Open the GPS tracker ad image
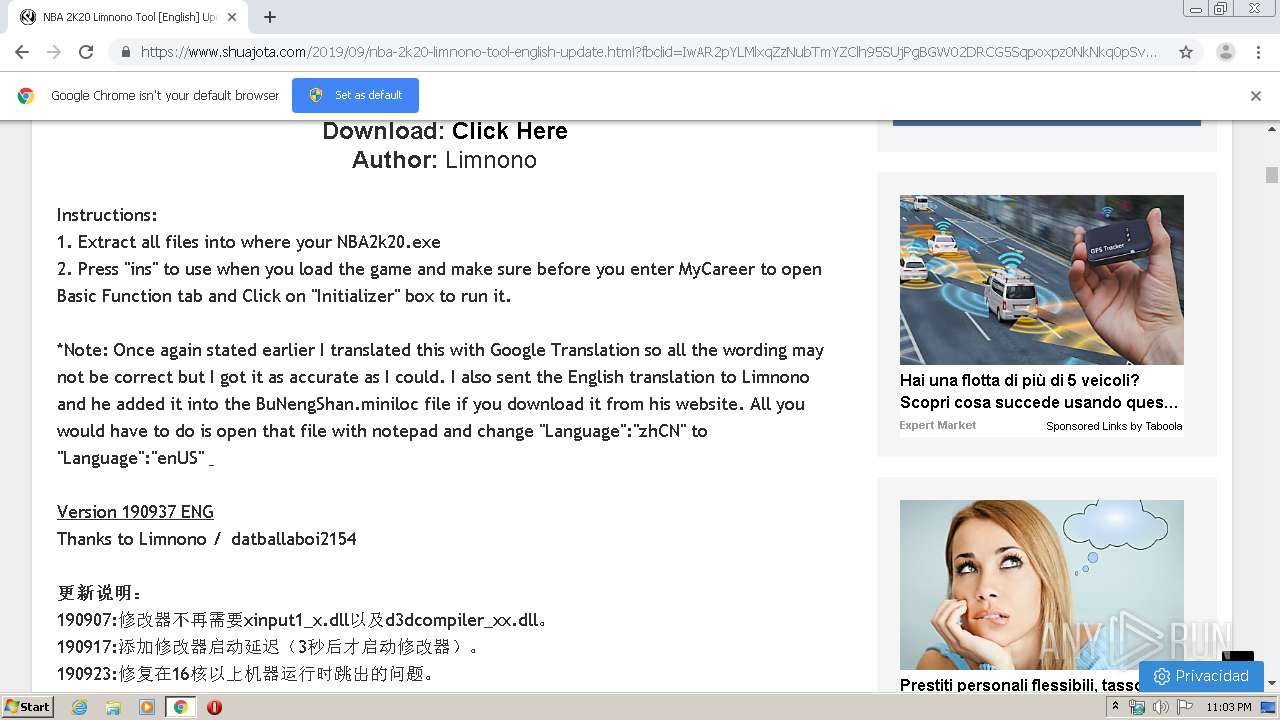 coord(1041,280)
